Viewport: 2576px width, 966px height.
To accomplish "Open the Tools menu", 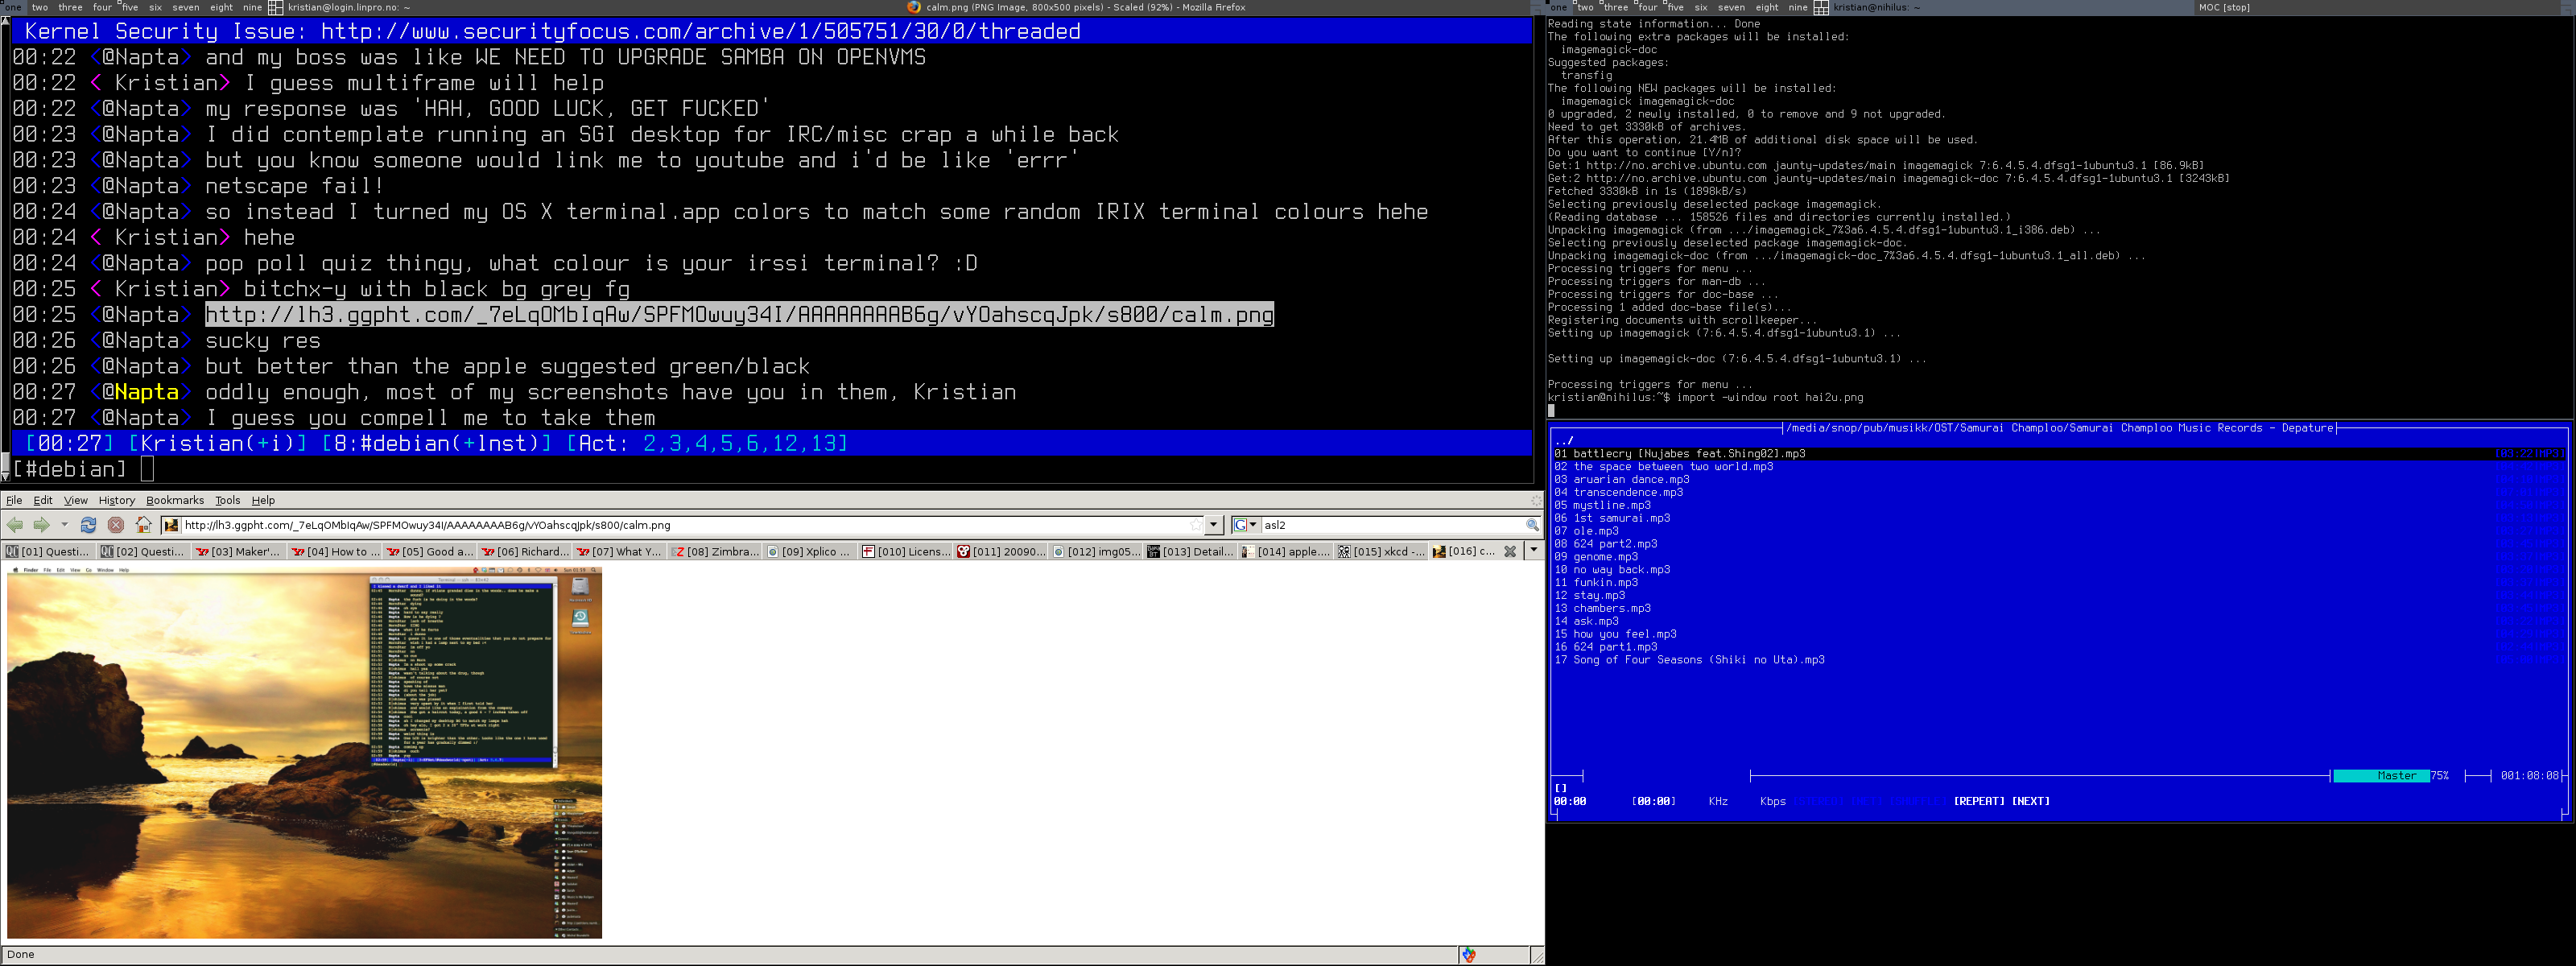I will tap(228, 500).
